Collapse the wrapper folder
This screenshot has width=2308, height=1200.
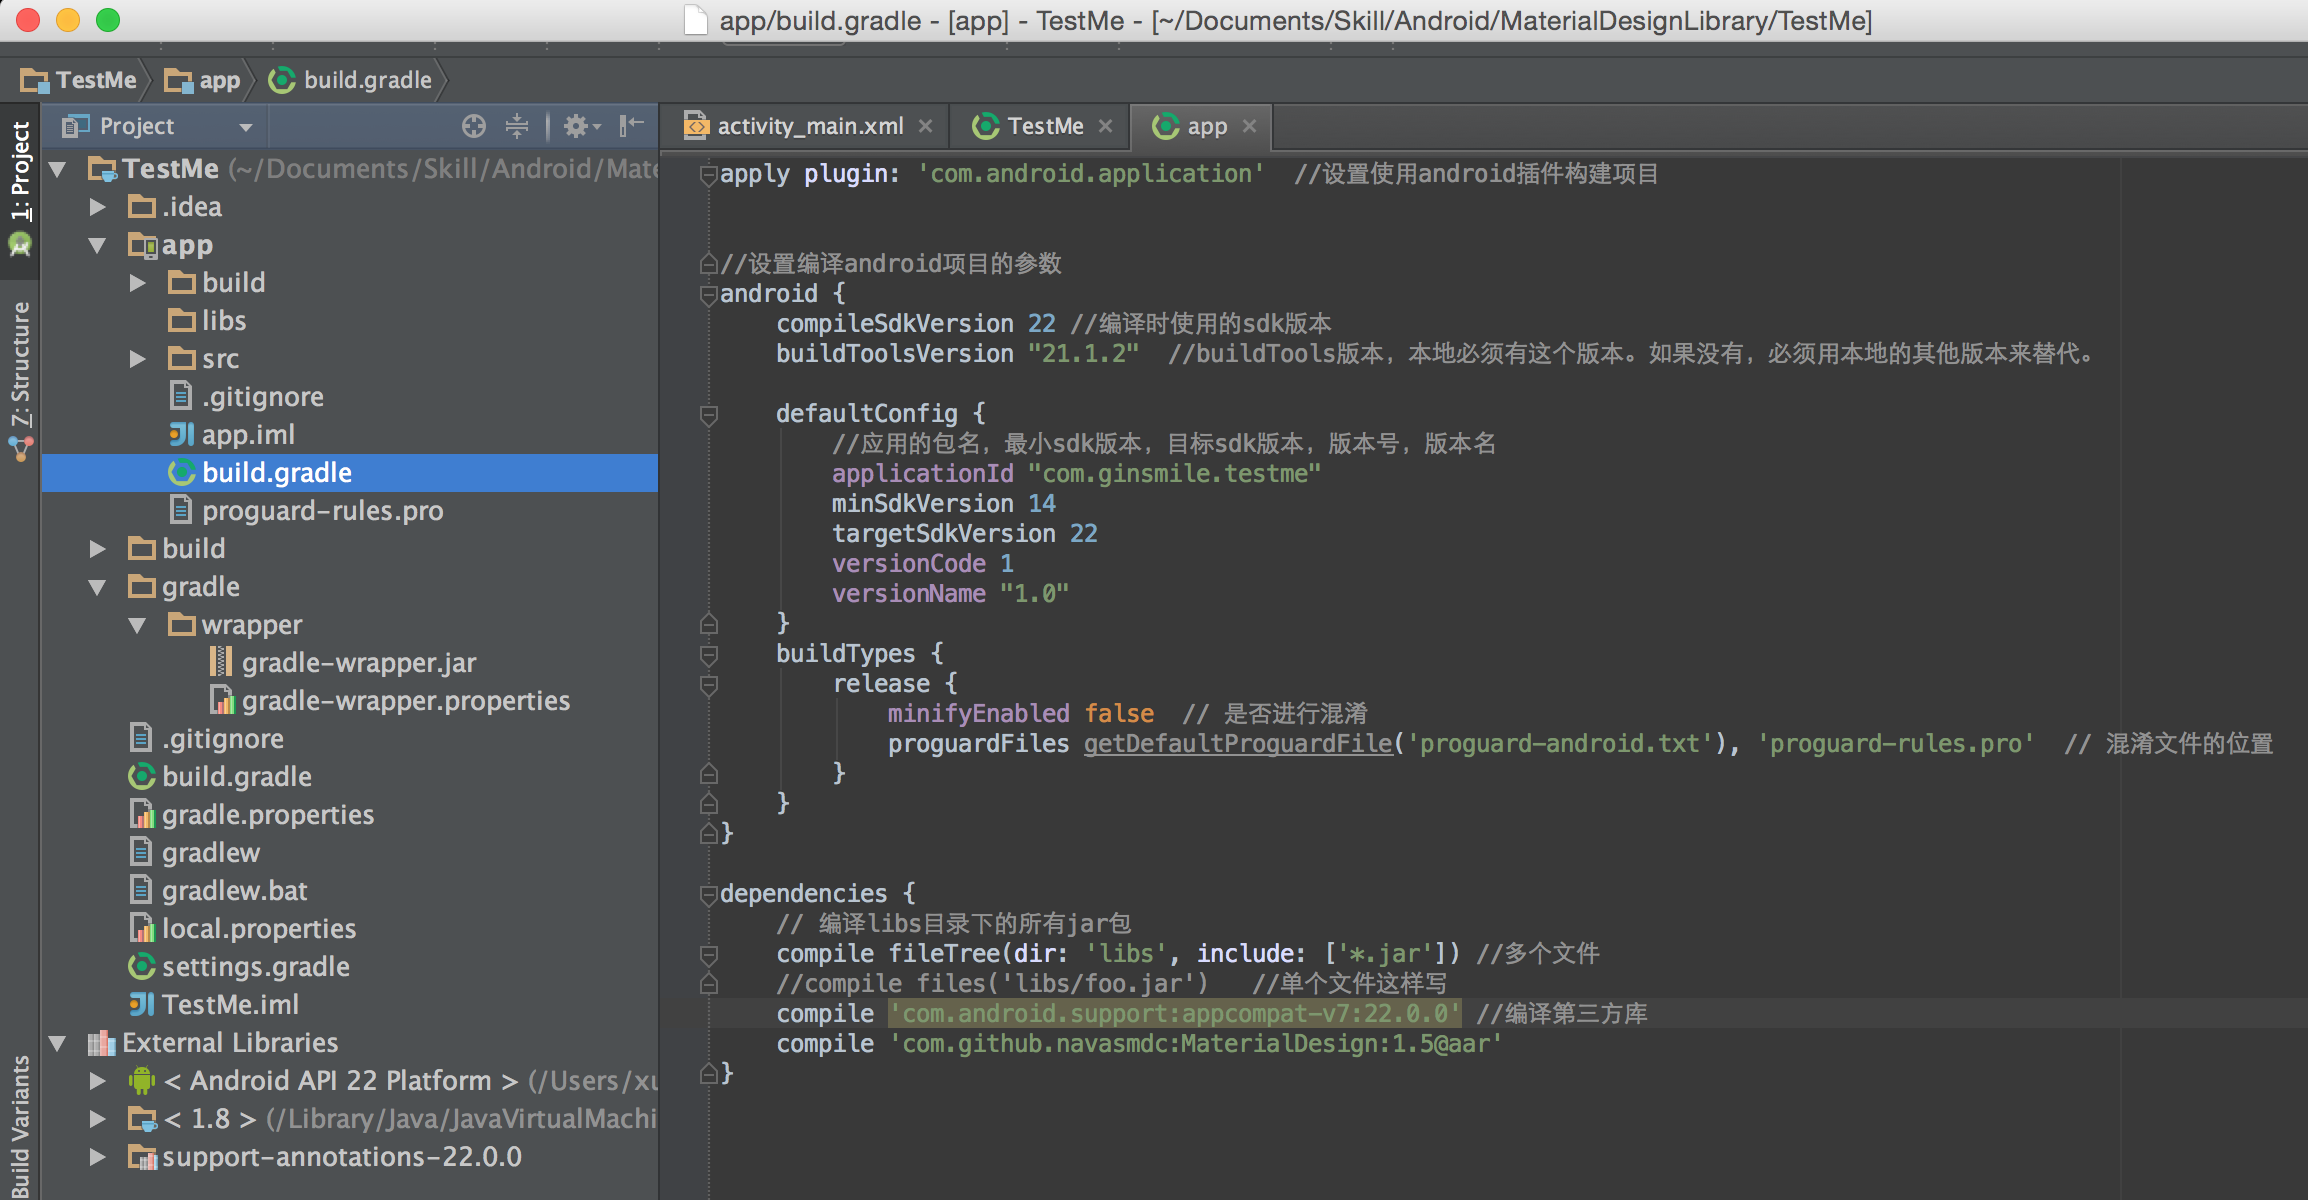tap(138, 625)
